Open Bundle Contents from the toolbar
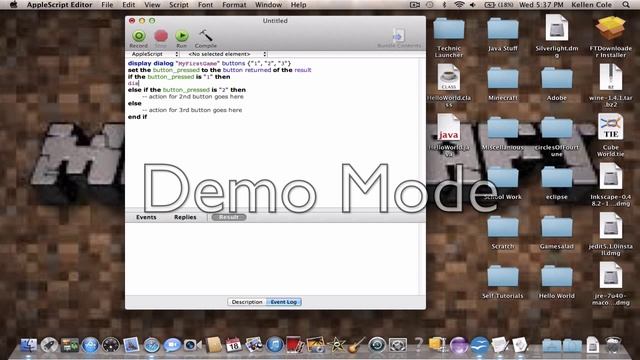The image size is (640, 360). coord(399,39)
